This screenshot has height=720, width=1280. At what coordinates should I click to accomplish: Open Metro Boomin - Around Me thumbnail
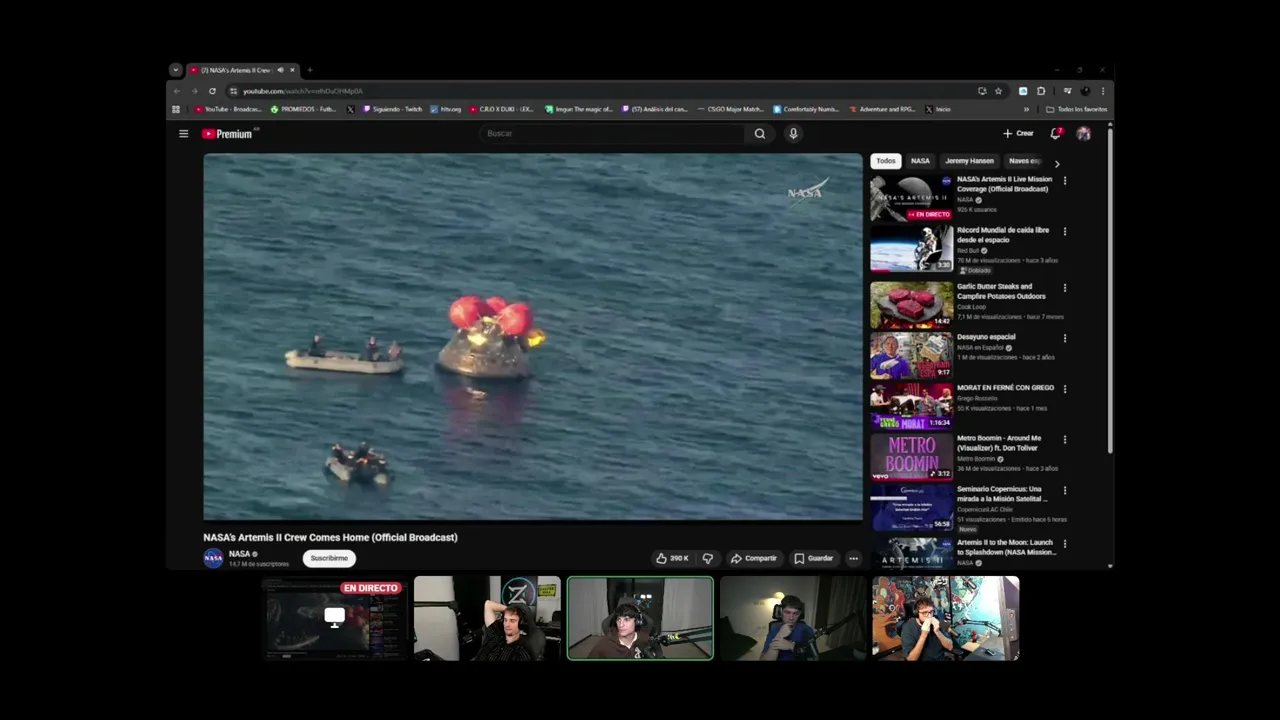(x=911, y=456)
